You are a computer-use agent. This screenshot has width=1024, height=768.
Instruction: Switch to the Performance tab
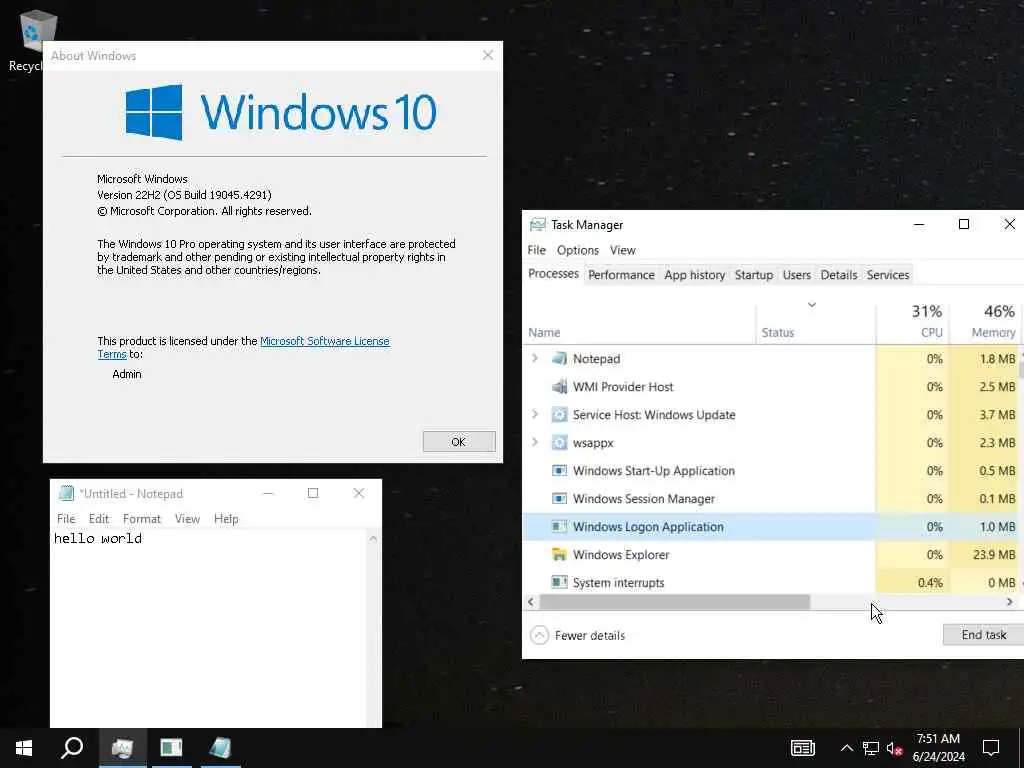(621, 275)
